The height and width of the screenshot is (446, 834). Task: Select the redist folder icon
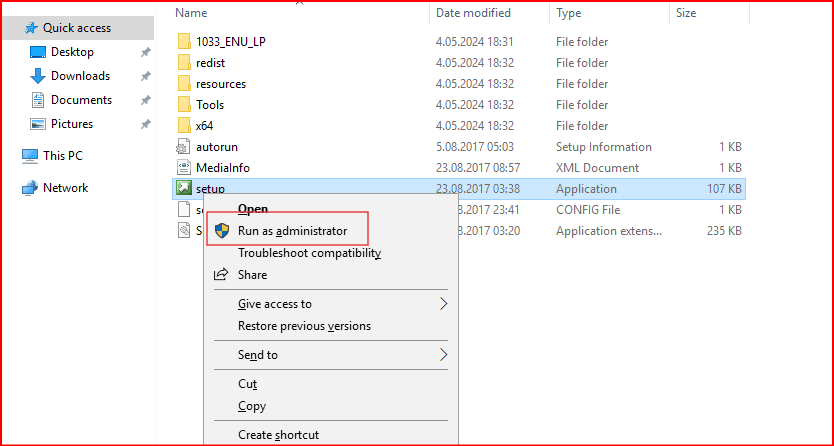pos(183,63)
